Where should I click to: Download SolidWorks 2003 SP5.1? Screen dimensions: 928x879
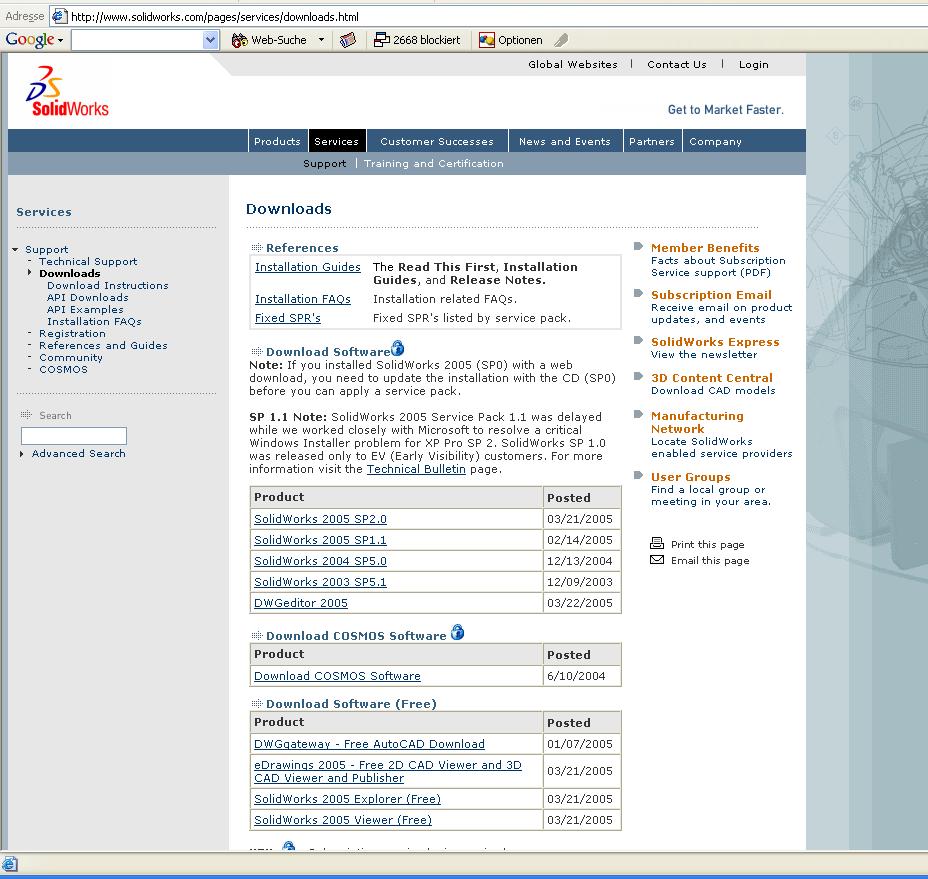click(x=320, y=582)
